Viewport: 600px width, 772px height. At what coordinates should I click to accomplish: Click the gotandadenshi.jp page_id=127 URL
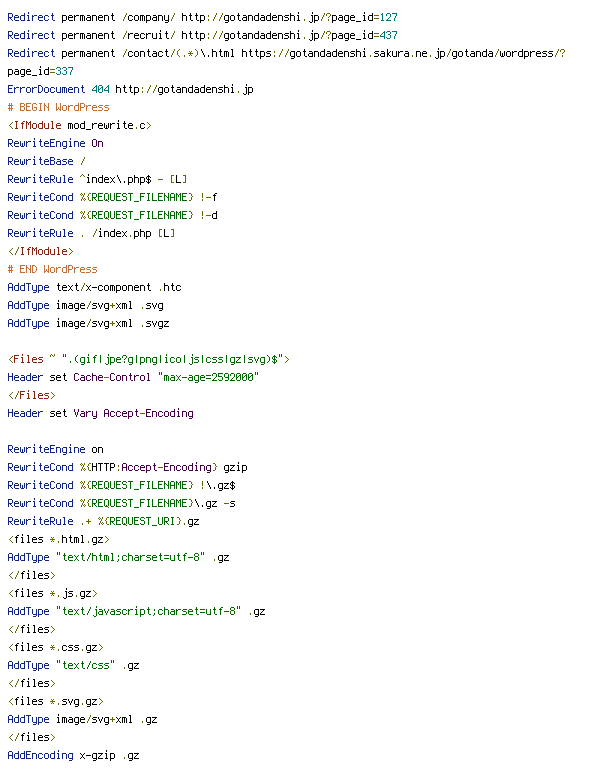(x=289, y=18)
